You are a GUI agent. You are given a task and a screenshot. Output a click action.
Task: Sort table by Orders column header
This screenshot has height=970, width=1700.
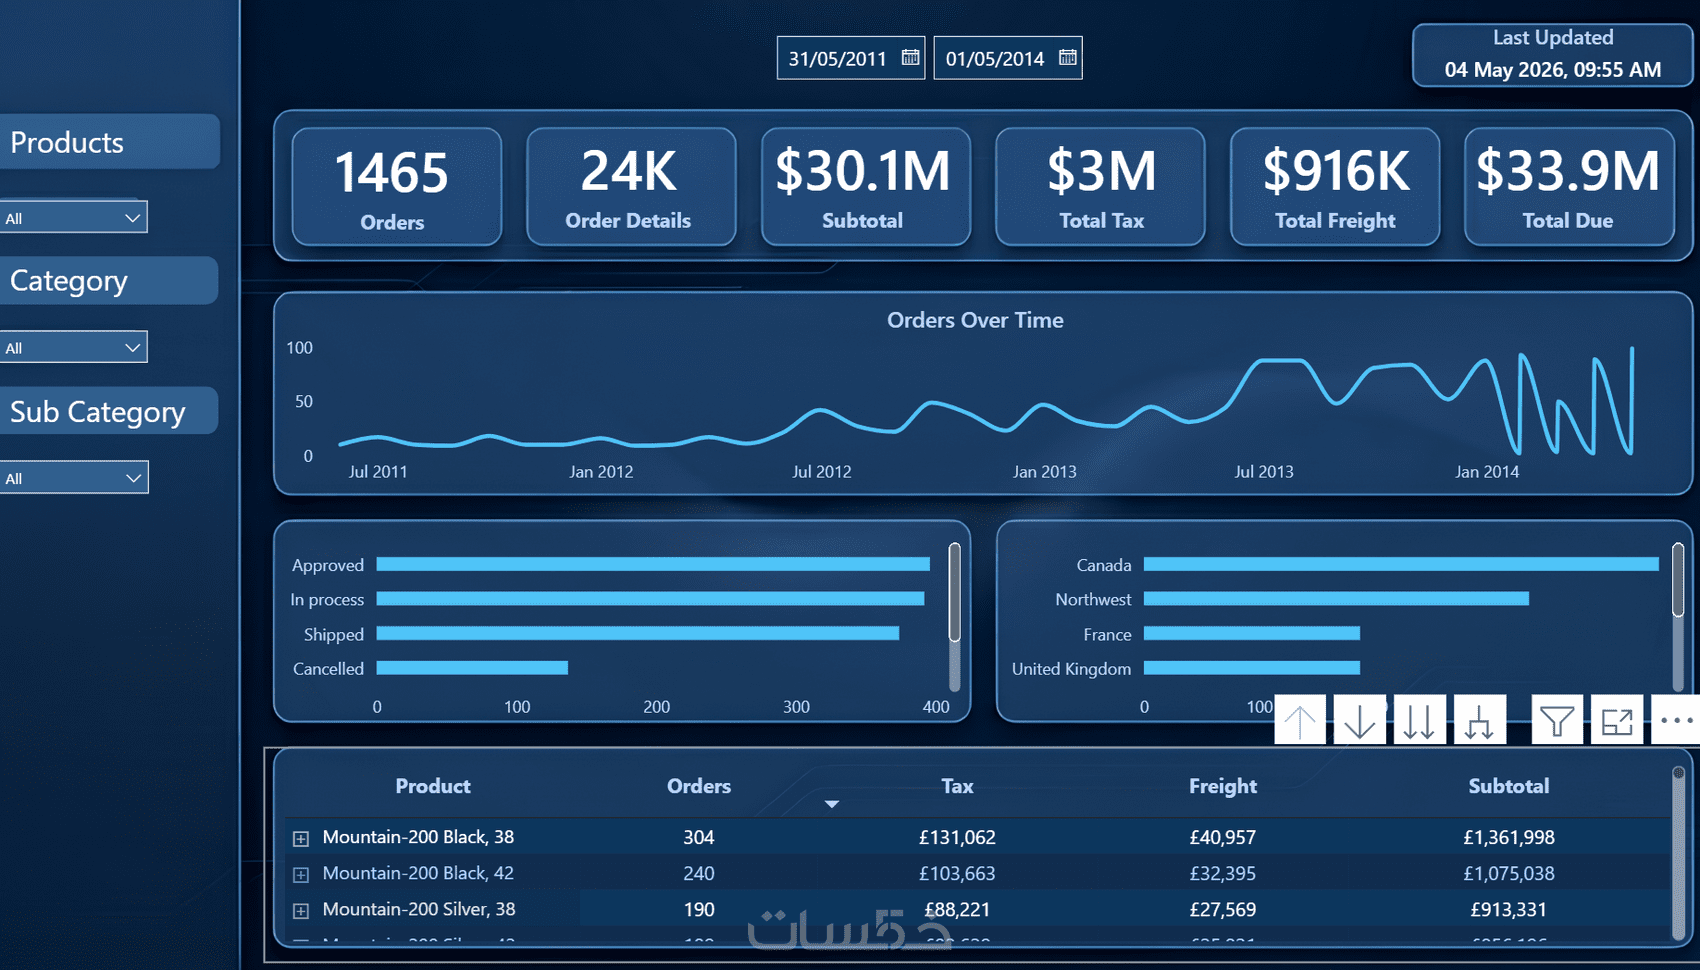[699, 786]
